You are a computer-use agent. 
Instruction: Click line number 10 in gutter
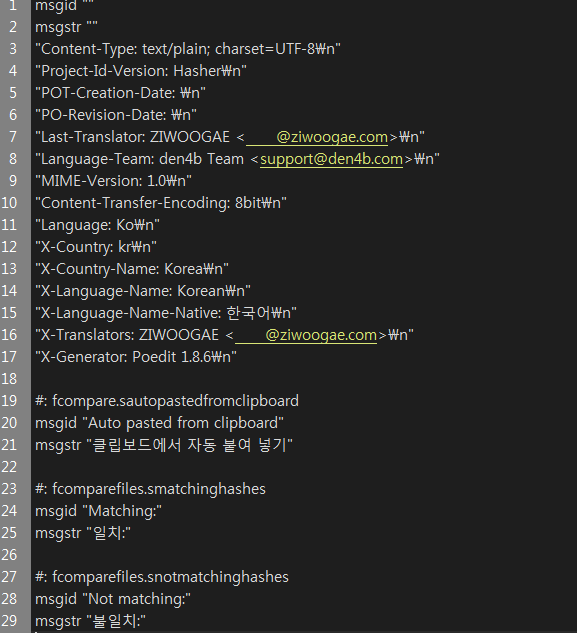coord(10,203)
